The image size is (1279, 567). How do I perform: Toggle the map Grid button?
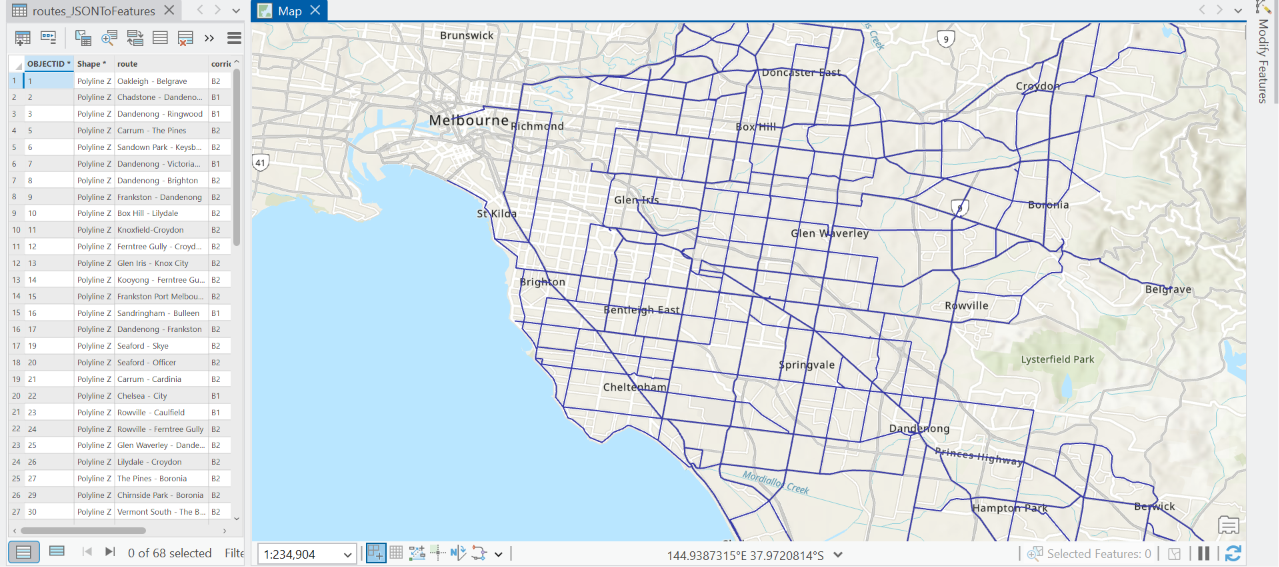[396, 553]
